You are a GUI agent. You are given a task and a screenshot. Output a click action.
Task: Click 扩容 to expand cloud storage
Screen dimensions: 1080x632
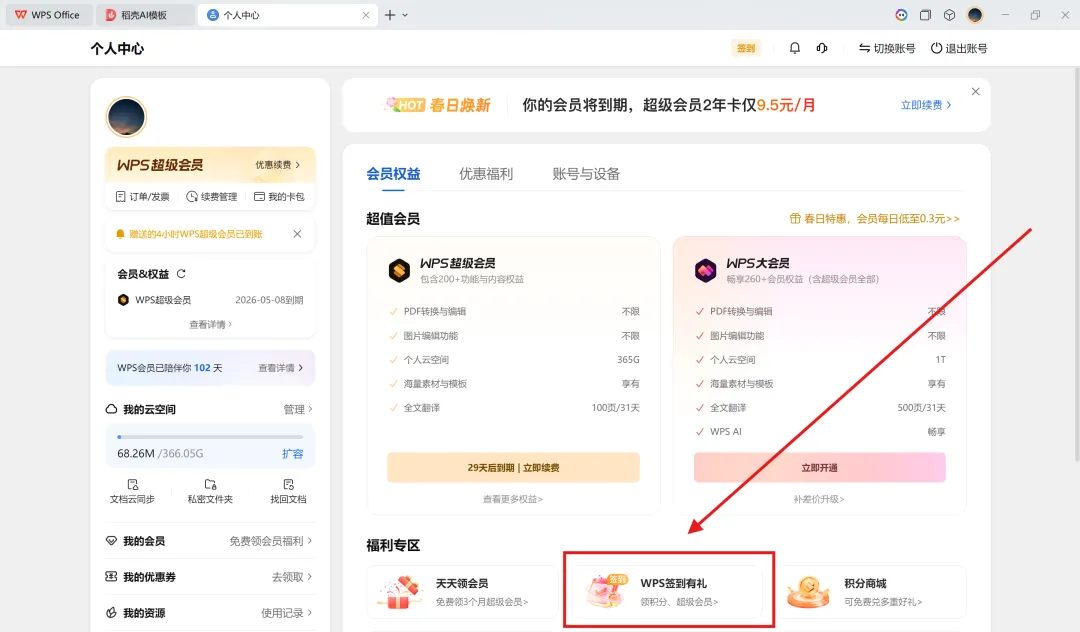pos(292,454)
